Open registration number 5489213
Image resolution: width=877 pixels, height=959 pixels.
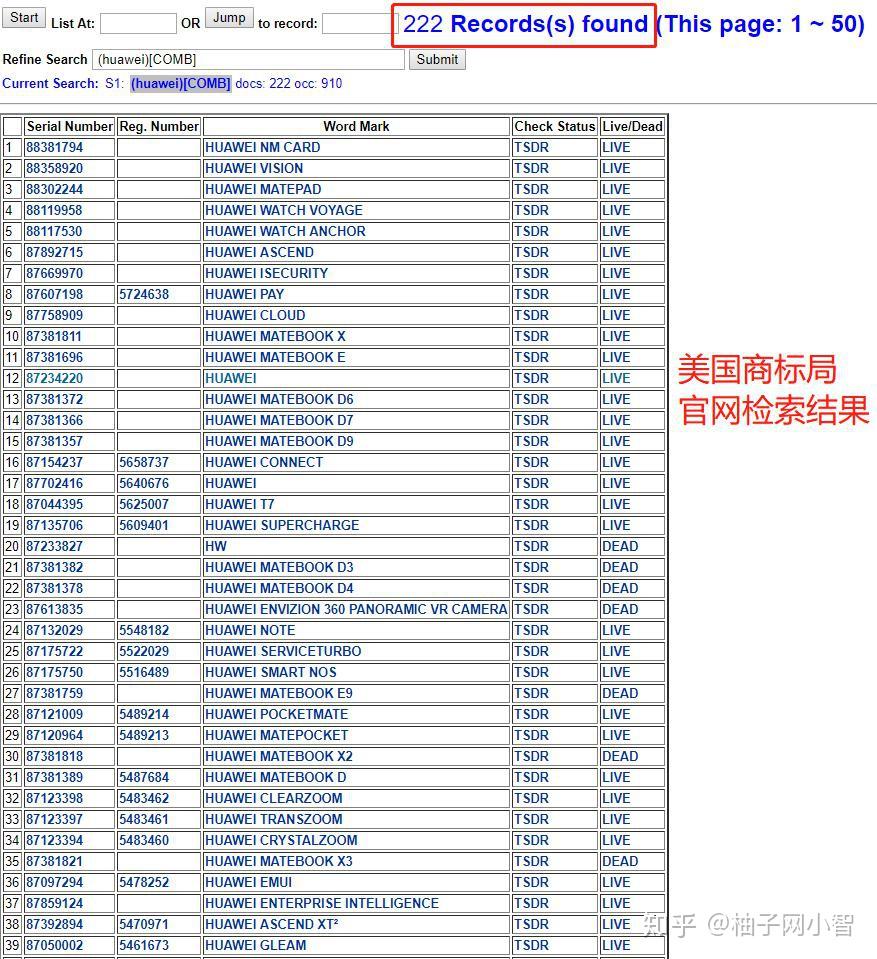tap(144, 735)
